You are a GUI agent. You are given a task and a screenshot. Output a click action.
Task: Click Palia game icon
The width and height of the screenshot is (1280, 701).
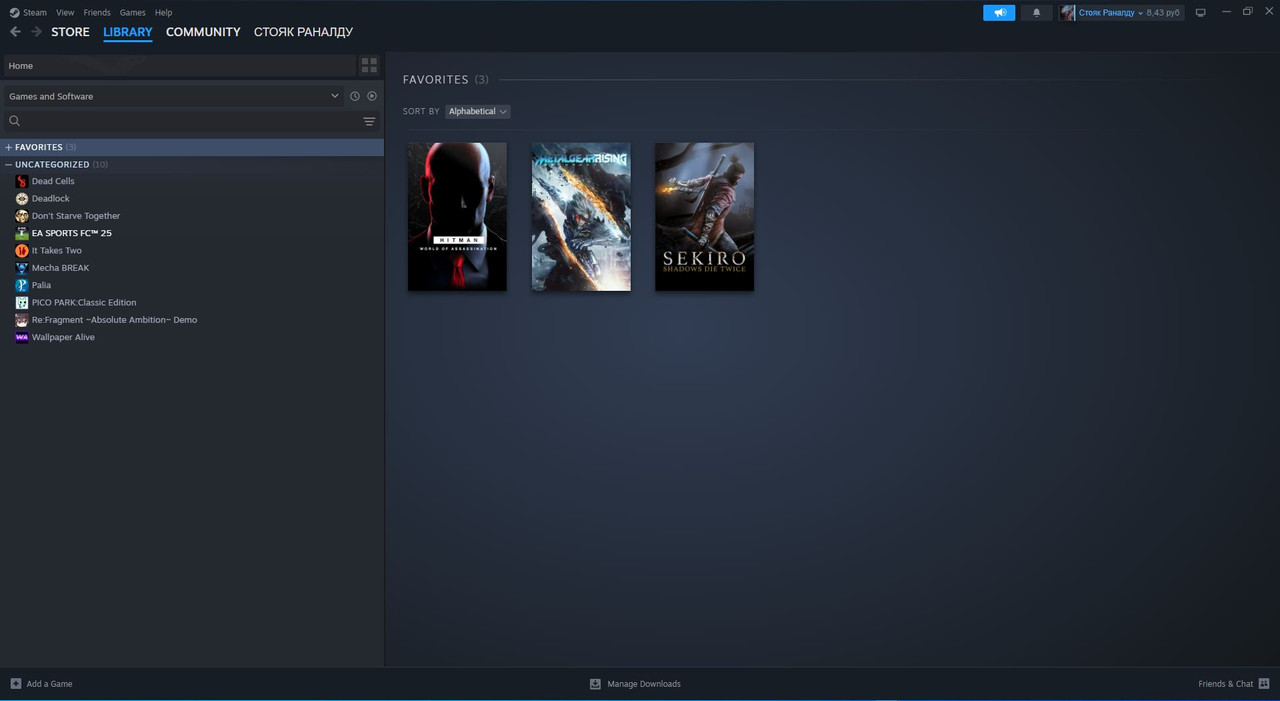[22, 285]
